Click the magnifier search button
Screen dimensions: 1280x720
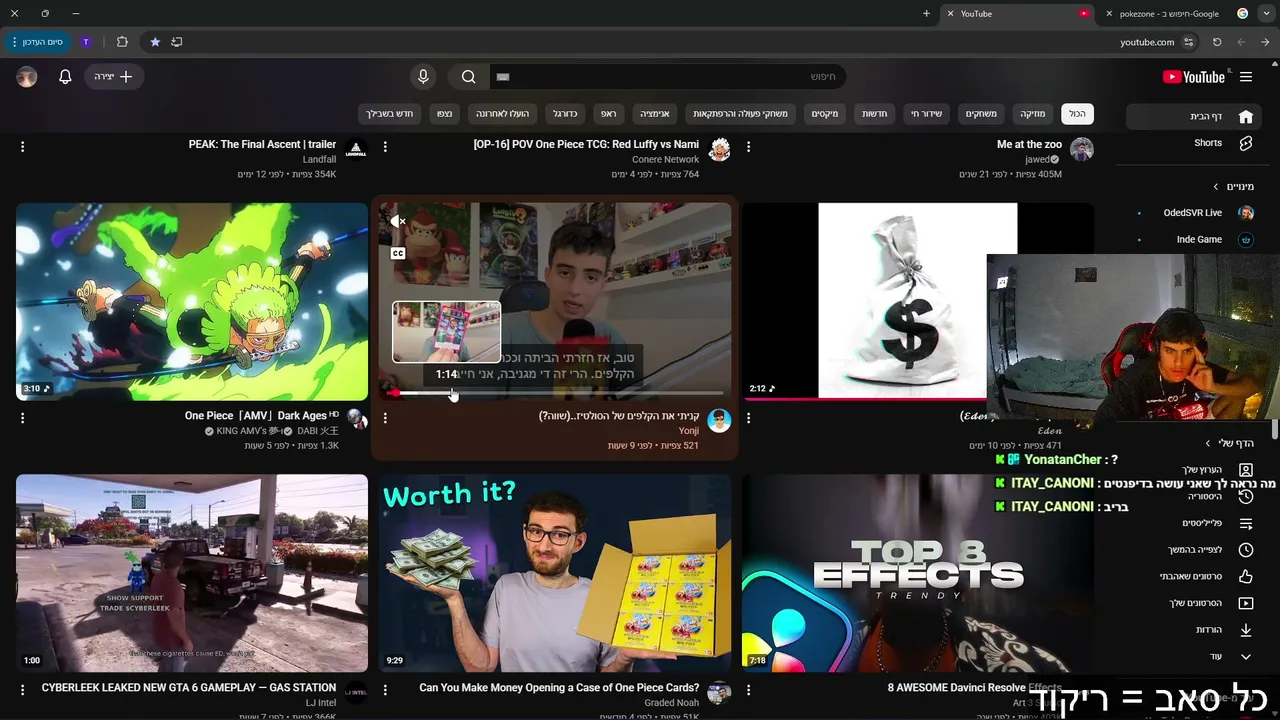(x=468, y=77)
